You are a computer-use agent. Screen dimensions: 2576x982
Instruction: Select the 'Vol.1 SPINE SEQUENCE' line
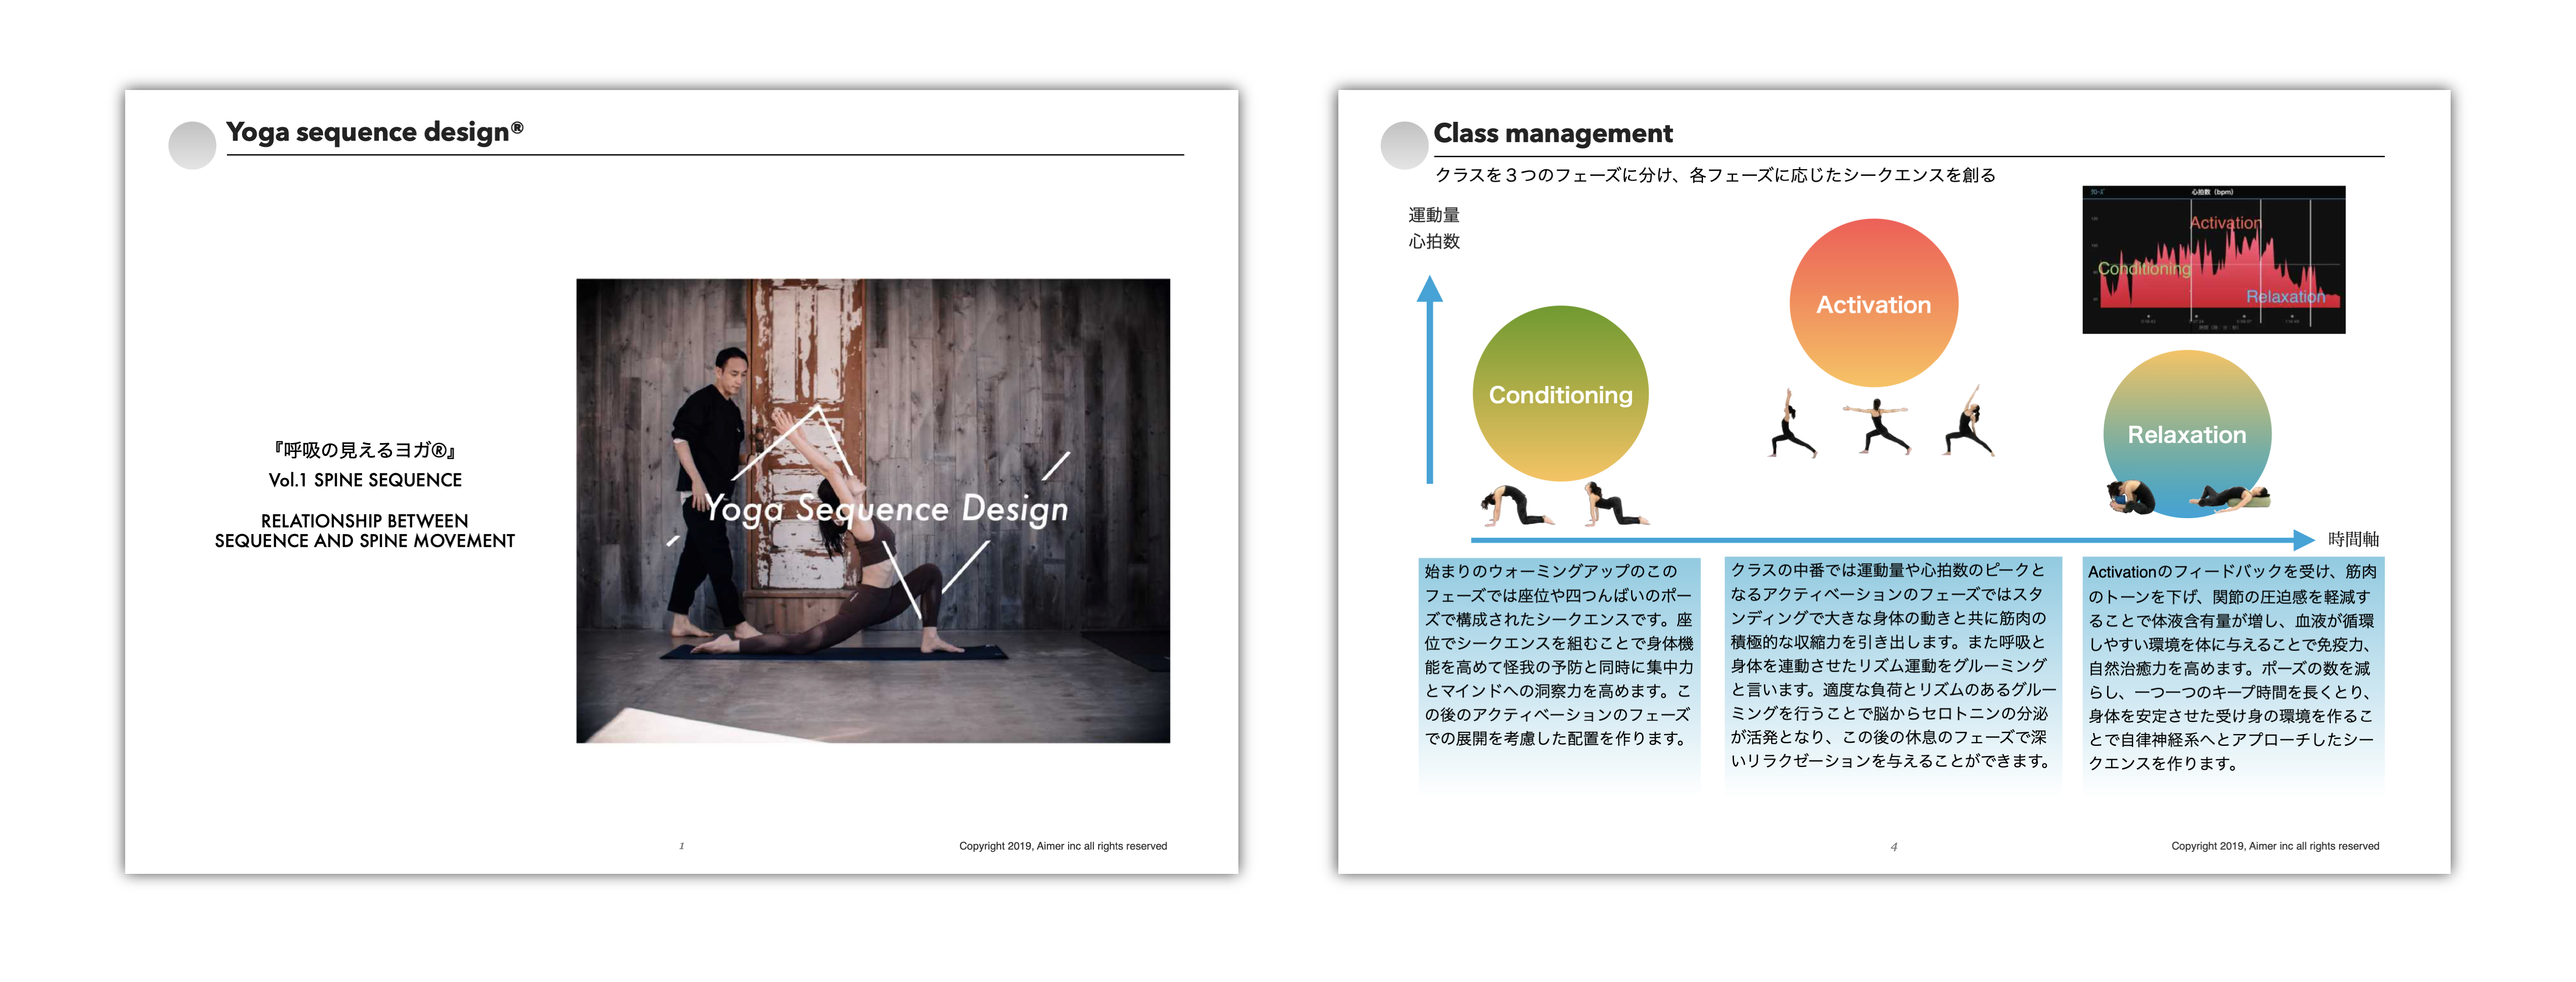click(365, 480)
